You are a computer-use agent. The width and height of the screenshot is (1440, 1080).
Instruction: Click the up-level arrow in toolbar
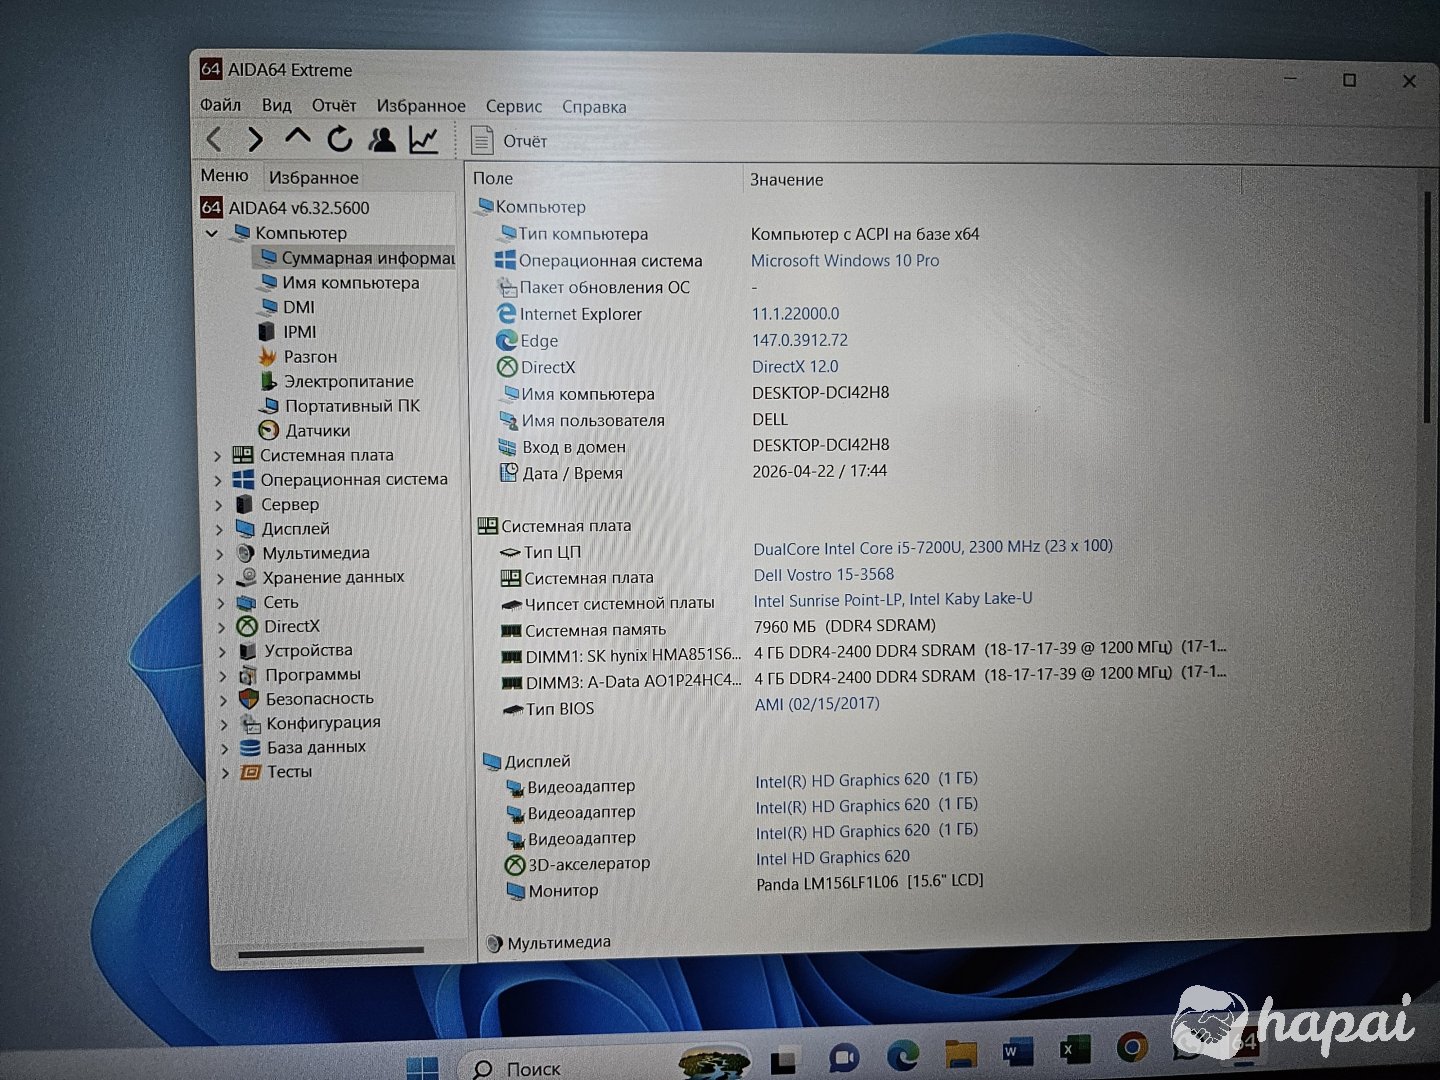click(297, 138)
